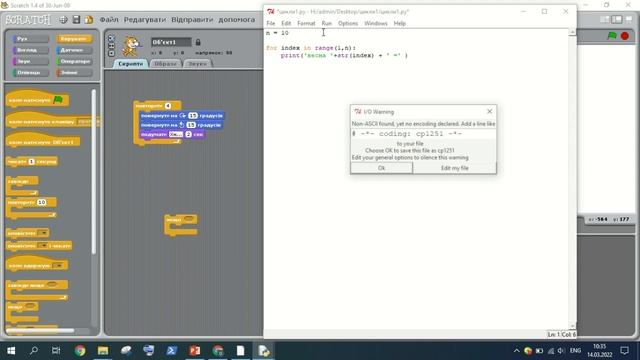Open the File menu in IDLE editor
640x360 pixels.
(271, 23)
